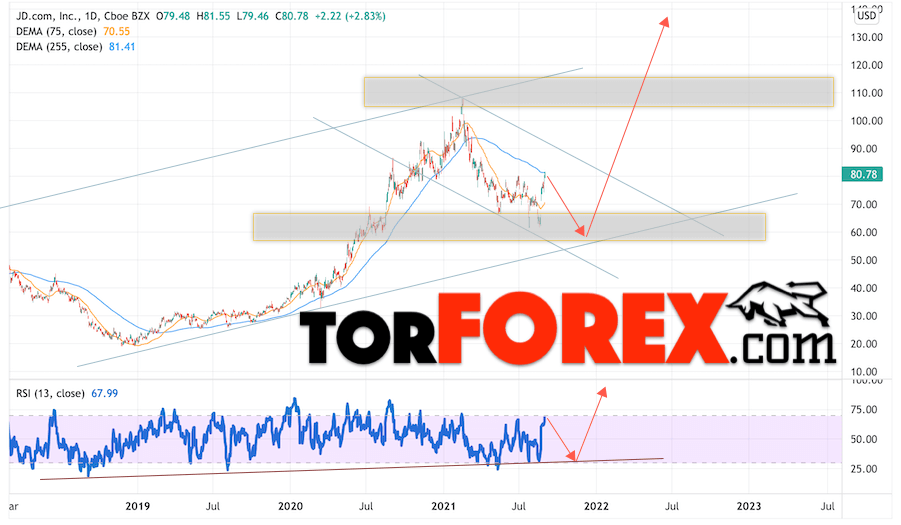Click the 110.00 price axis label

[x=867, y=93]
